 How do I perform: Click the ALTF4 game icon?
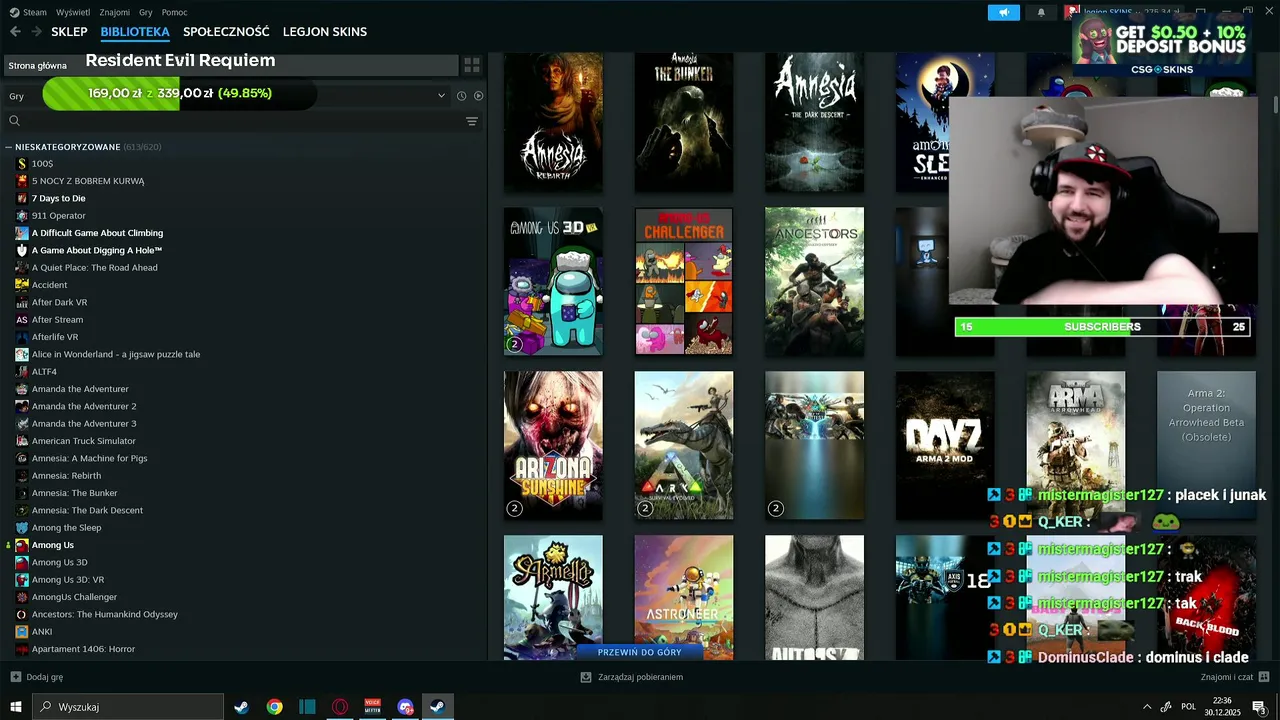click(22, 372)
